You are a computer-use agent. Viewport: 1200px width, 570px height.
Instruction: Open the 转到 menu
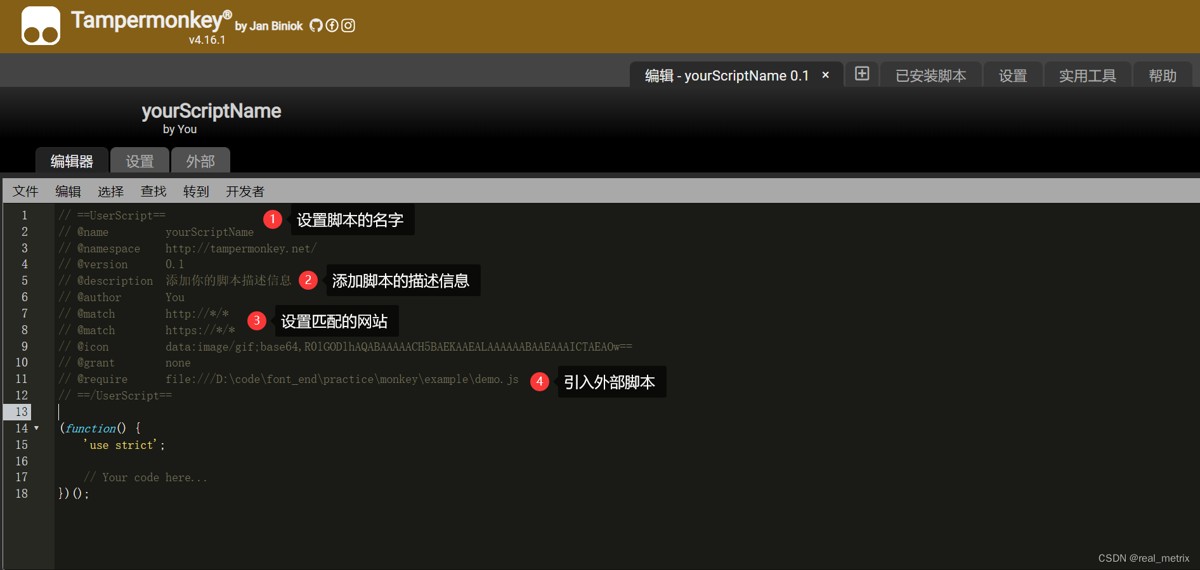click(x=196, y=191)
